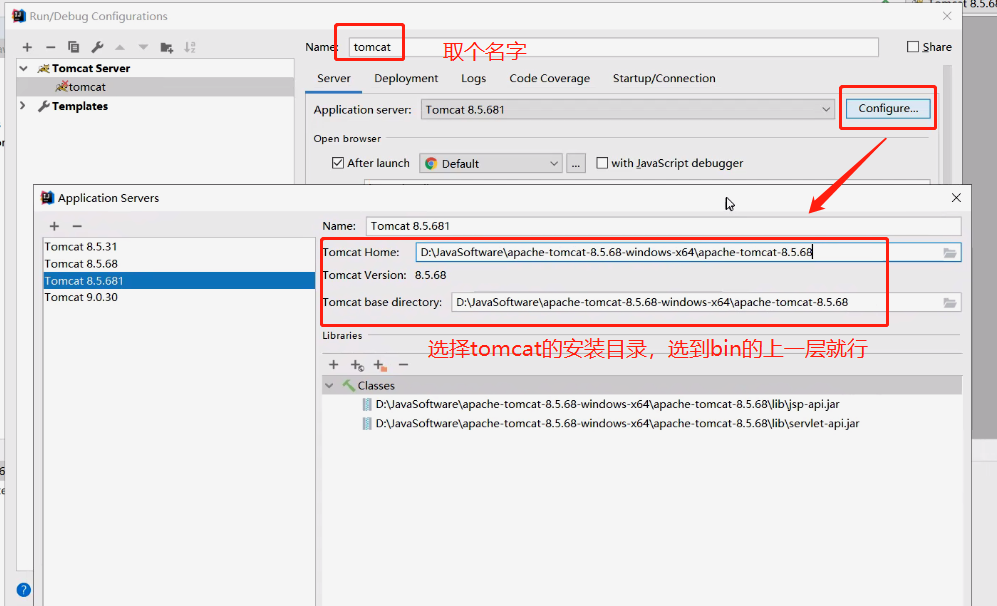
Task: Switch to the Deployment tab
Action: [406, 78]
